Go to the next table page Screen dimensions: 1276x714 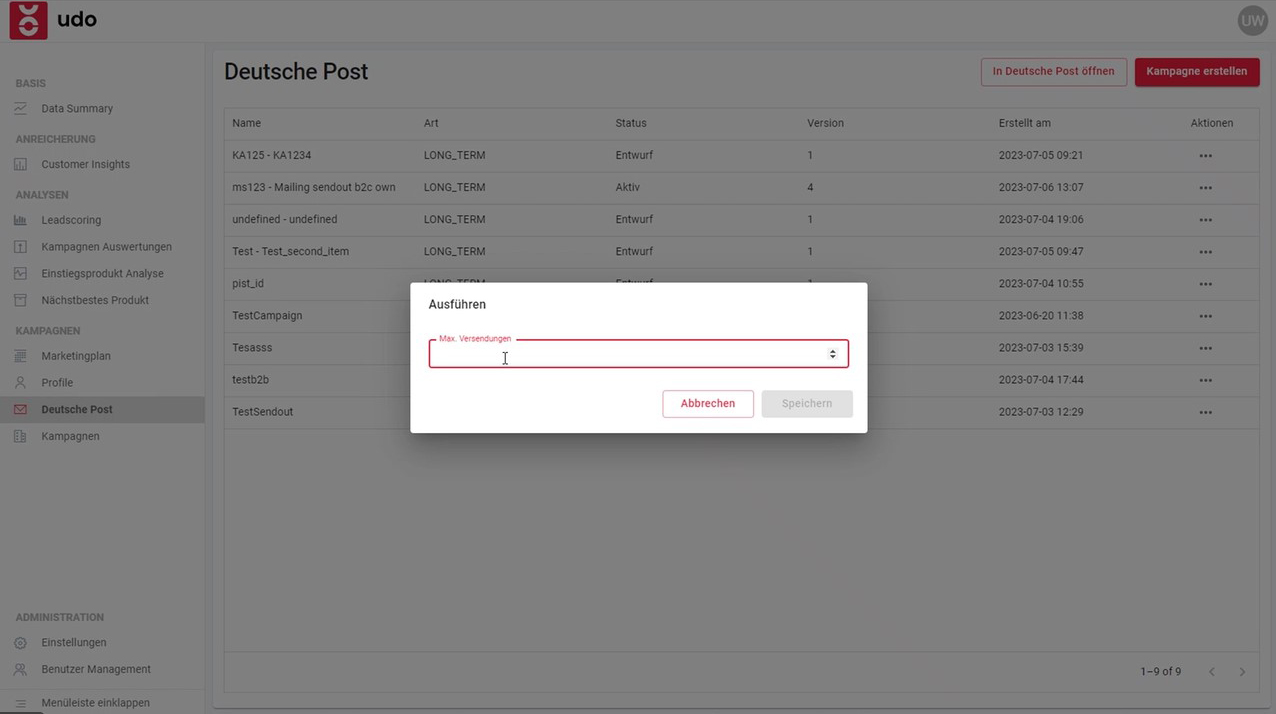(1242, 672)
